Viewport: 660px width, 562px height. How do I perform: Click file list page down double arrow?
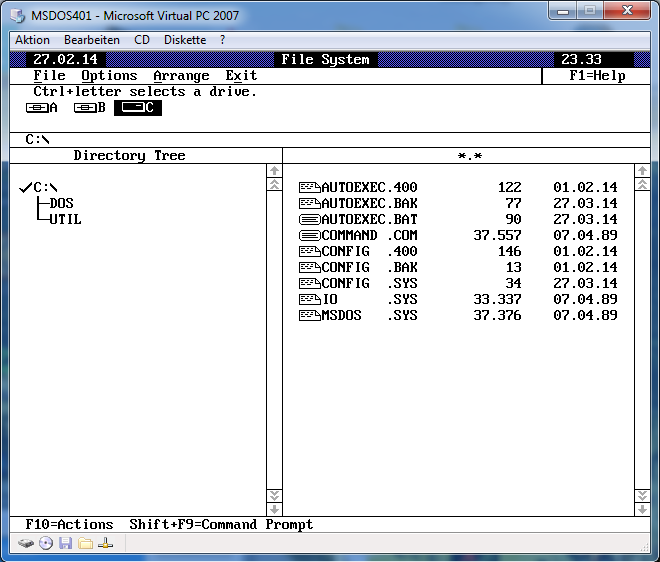[x=642, y=495]
